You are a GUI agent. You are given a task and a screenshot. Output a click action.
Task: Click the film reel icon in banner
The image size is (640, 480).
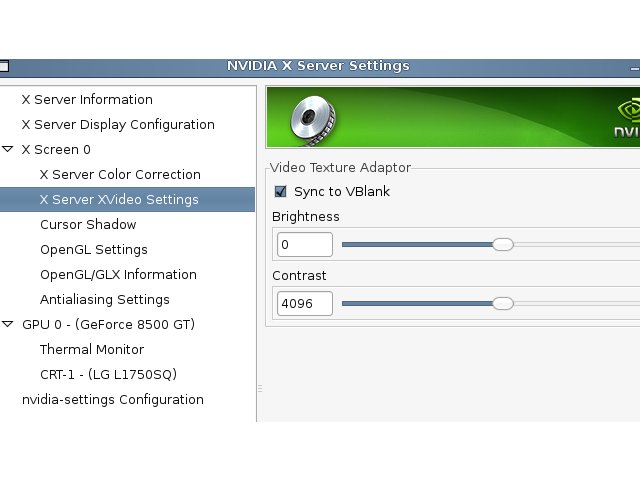(x=313, y=120)
